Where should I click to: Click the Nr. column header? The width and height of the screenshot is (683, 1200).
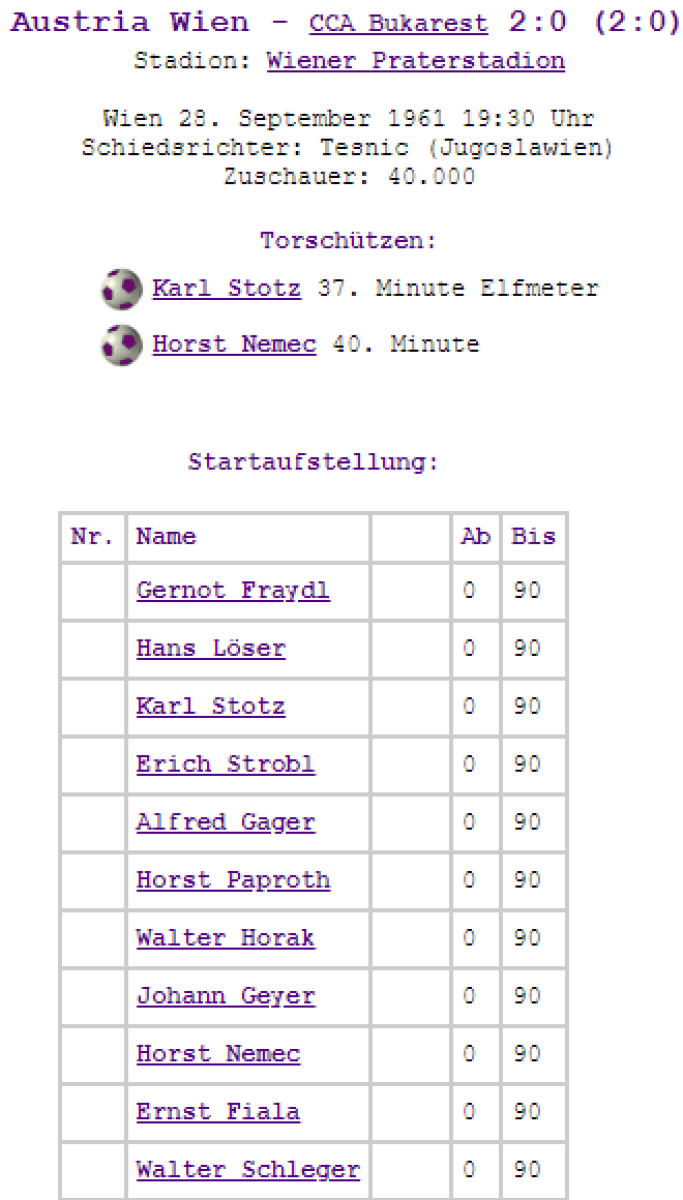coord(92,537)
